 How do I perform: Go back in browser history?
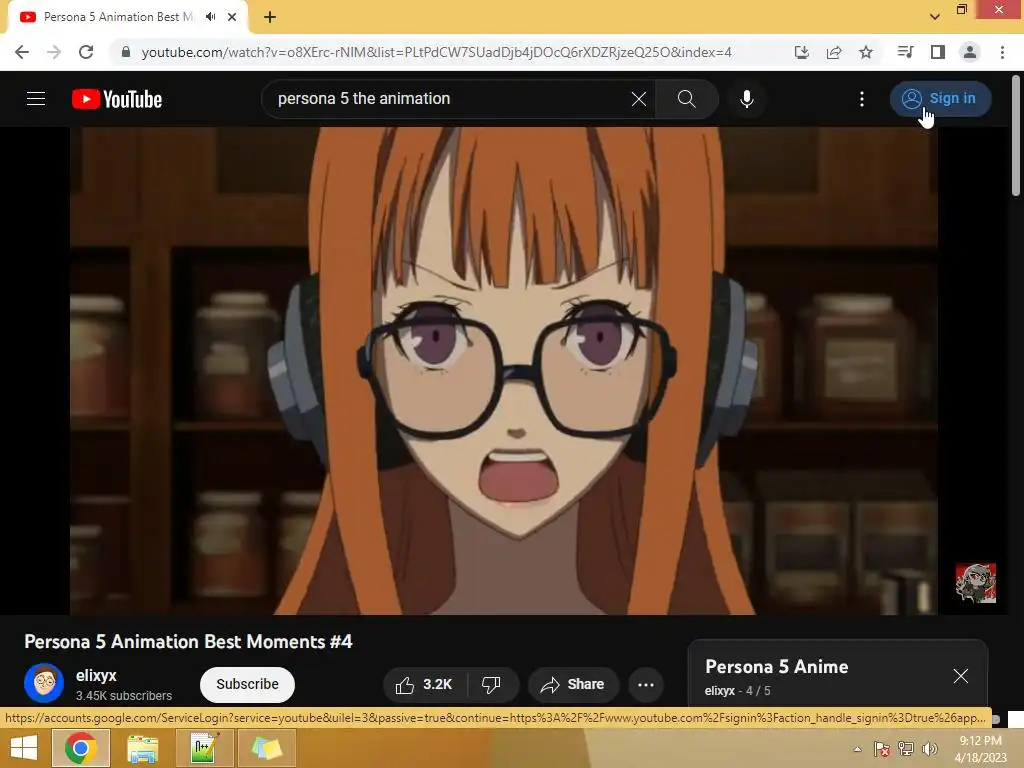click(22, 52)
